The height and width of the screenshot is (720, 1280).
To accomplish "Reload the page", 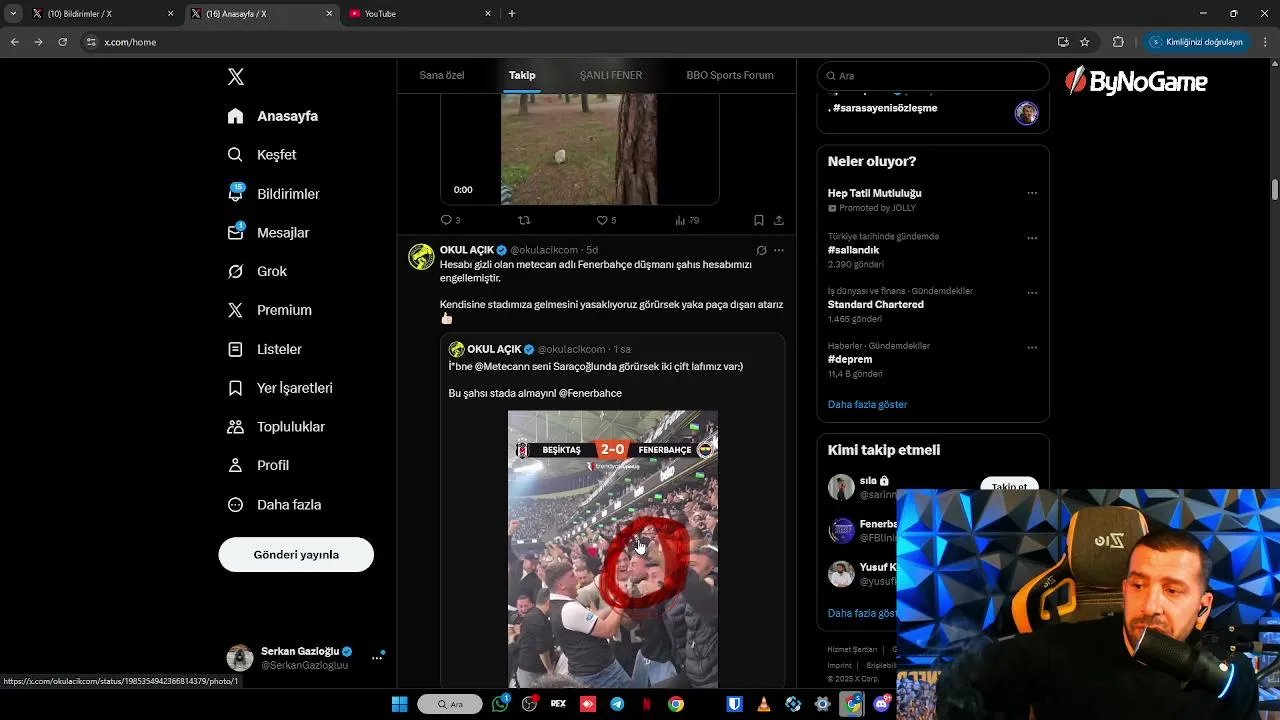I will pos(62,42).
